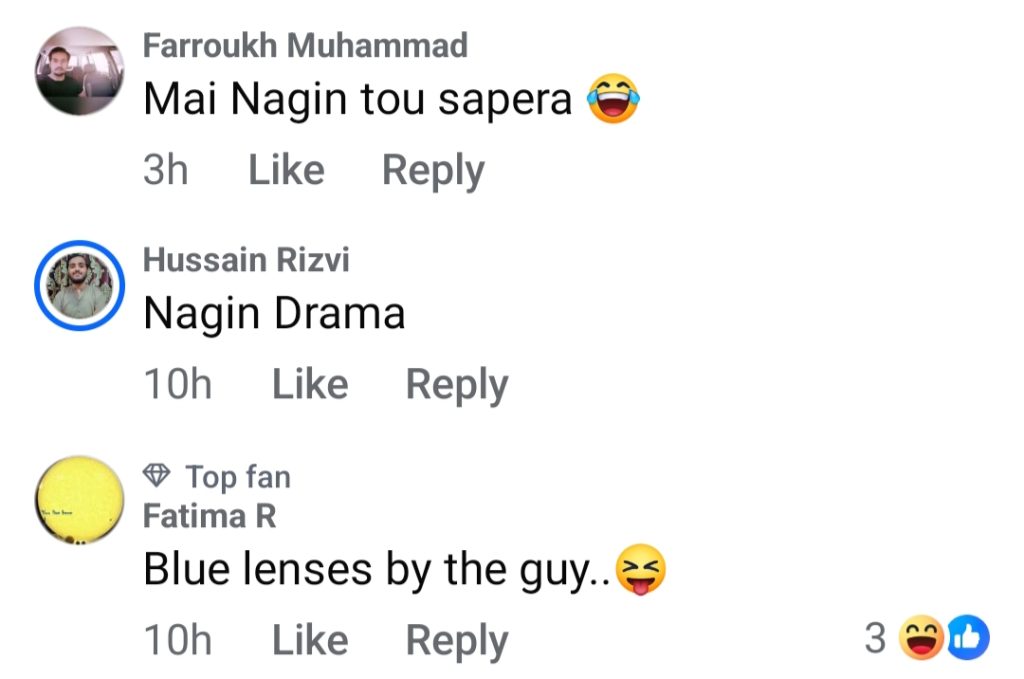Click the Haha reaction icon on Fatima's comment
The width and height of the screenshot is (1024, 679).
coord(921,639)
